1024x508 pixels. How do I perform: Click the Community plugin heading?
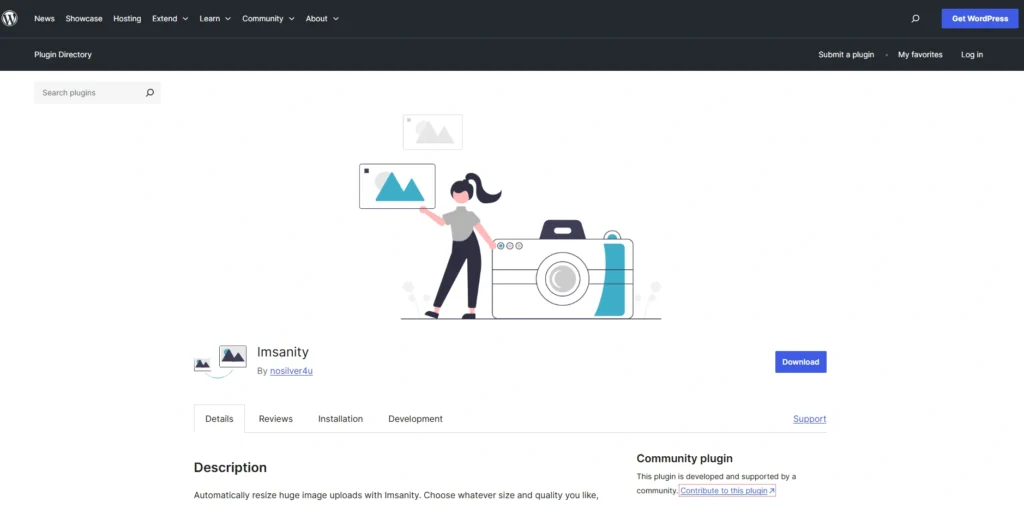[684, 458]
